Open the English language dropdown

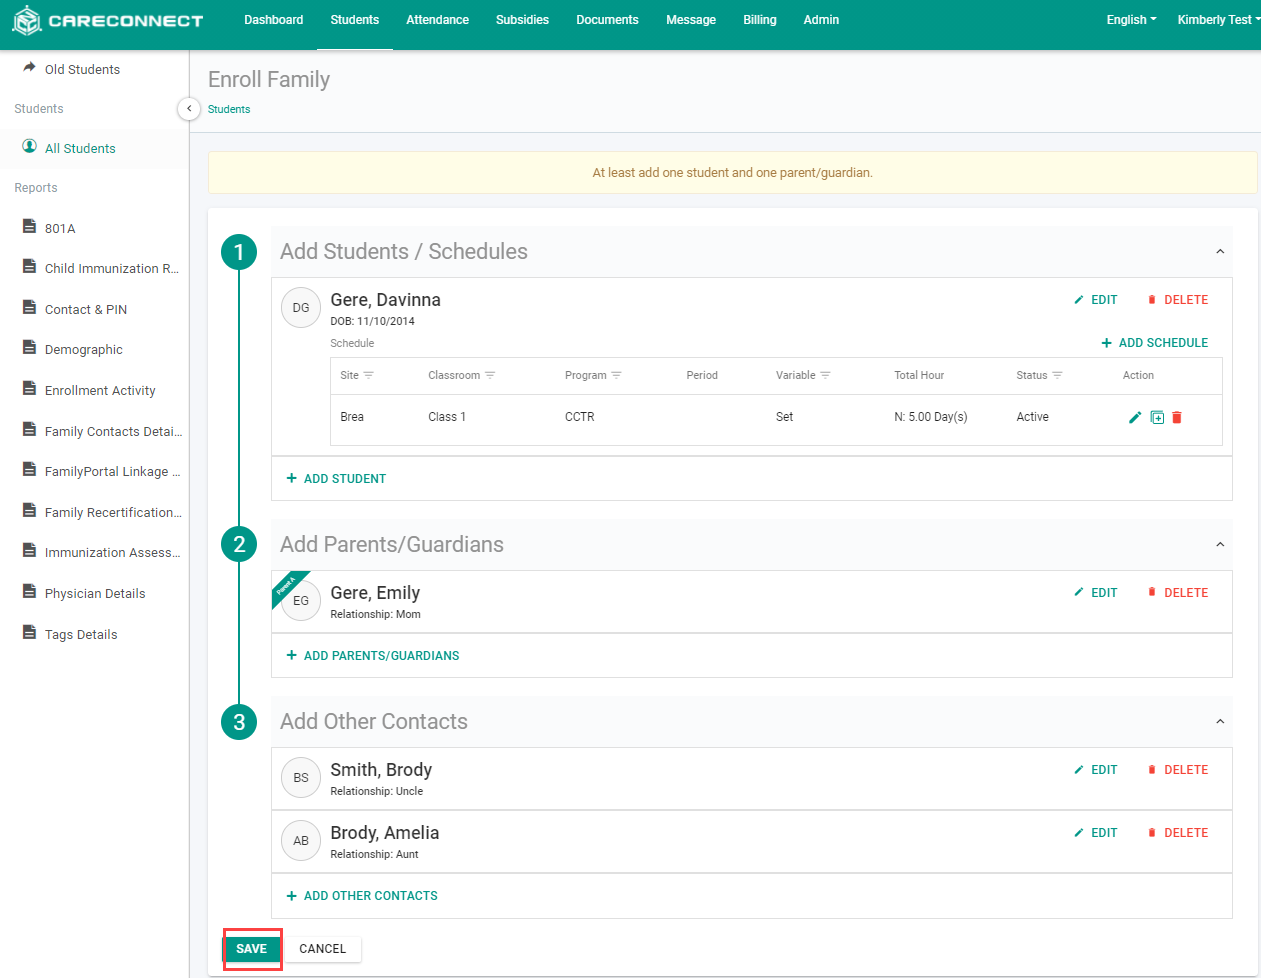click(x=1131, y=20)
